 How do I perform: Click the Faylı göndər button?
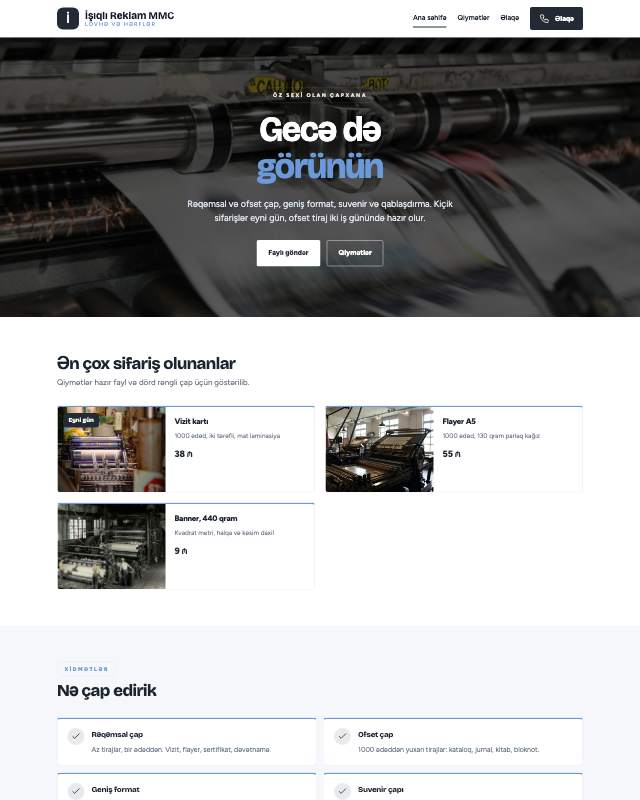(288, 253)
